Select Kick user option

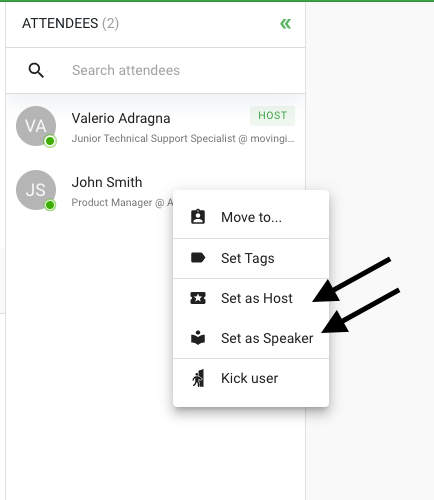(251, 378)
